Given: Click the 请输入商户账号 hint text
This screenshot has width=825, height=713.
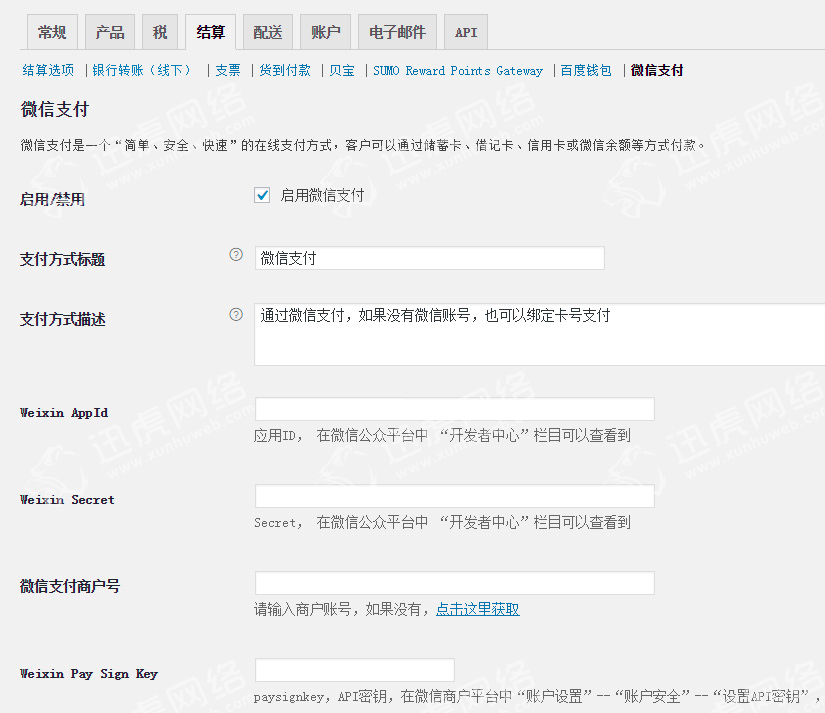Looking at the screenshot, I should pyautogui.click(x=343, y=609).
